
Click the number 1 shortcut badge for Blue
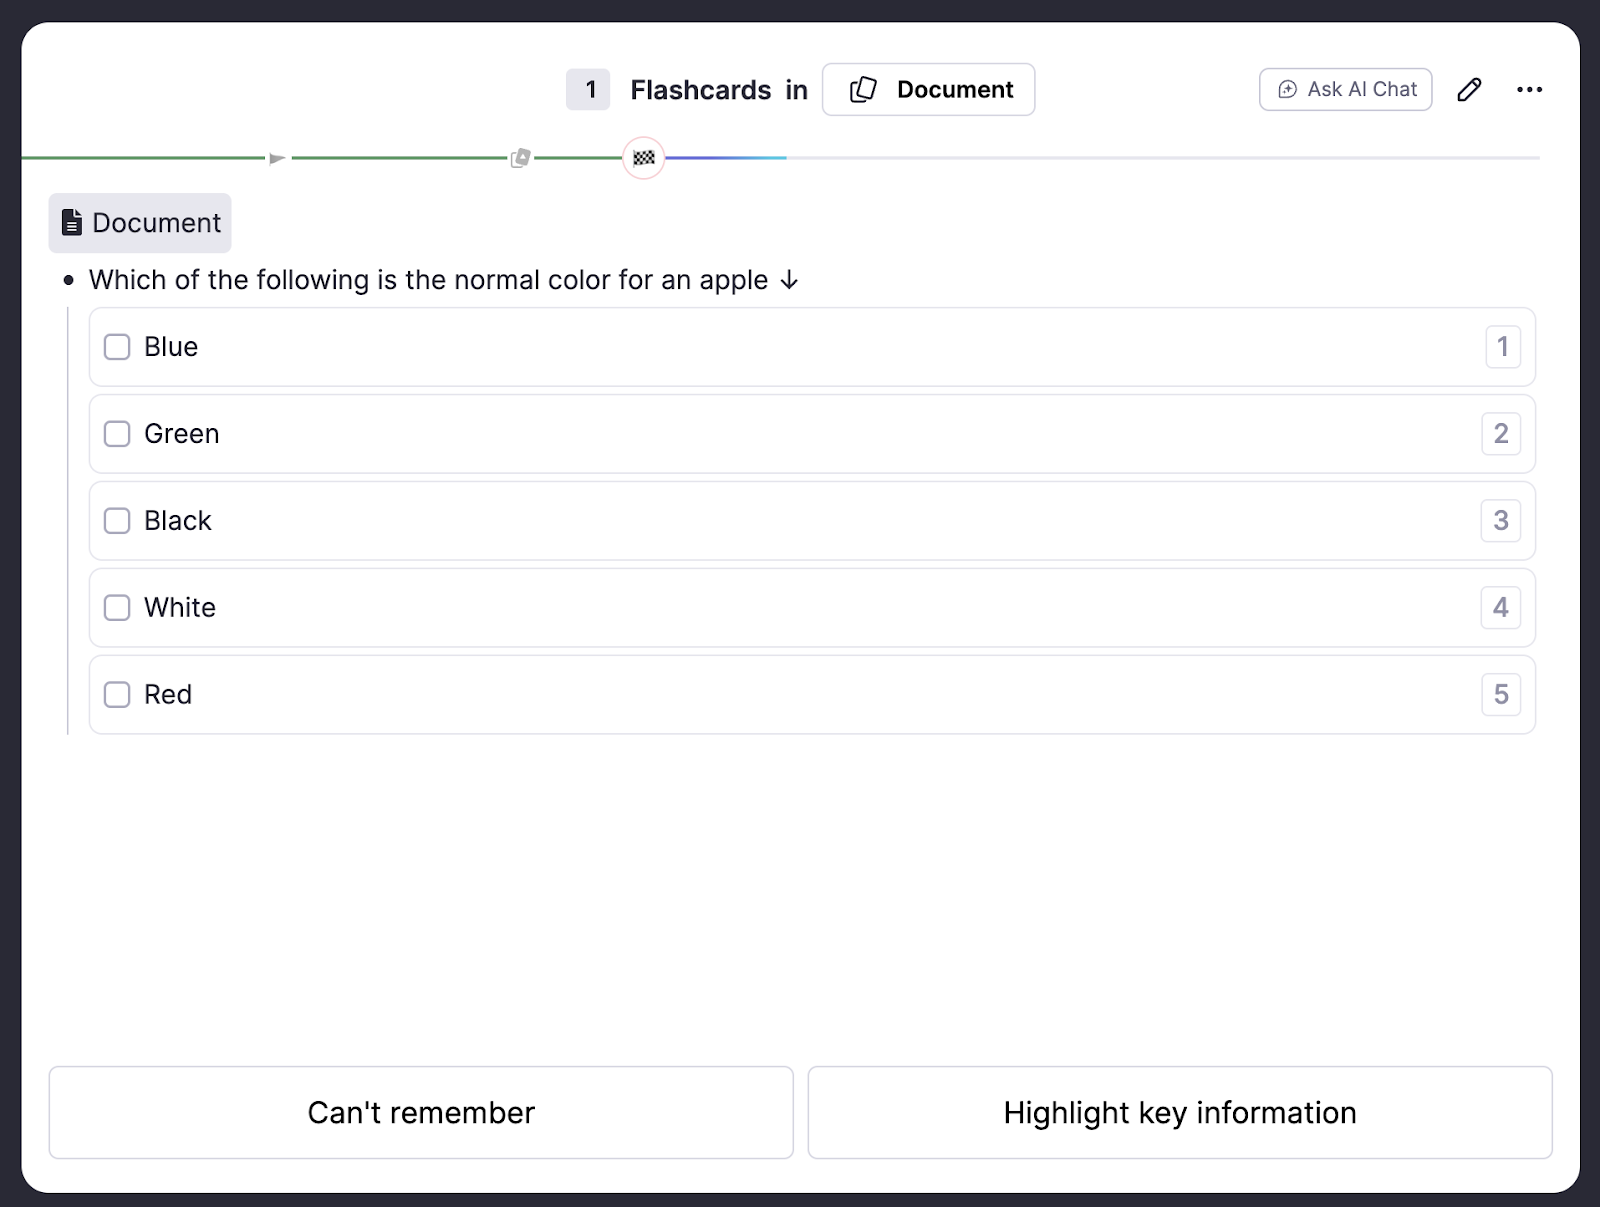point(1502,347)
